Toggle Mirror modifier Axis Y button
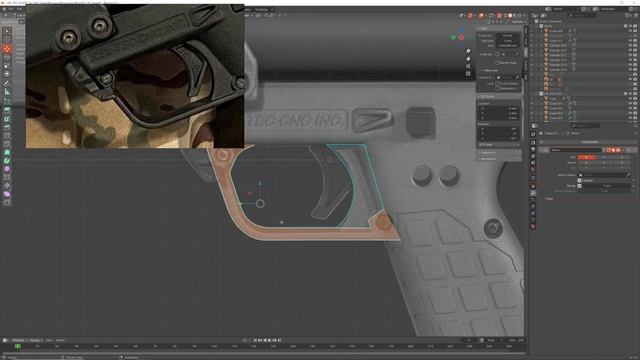The height and width of the screenshot is (360, 640). [x=604, y=157]
